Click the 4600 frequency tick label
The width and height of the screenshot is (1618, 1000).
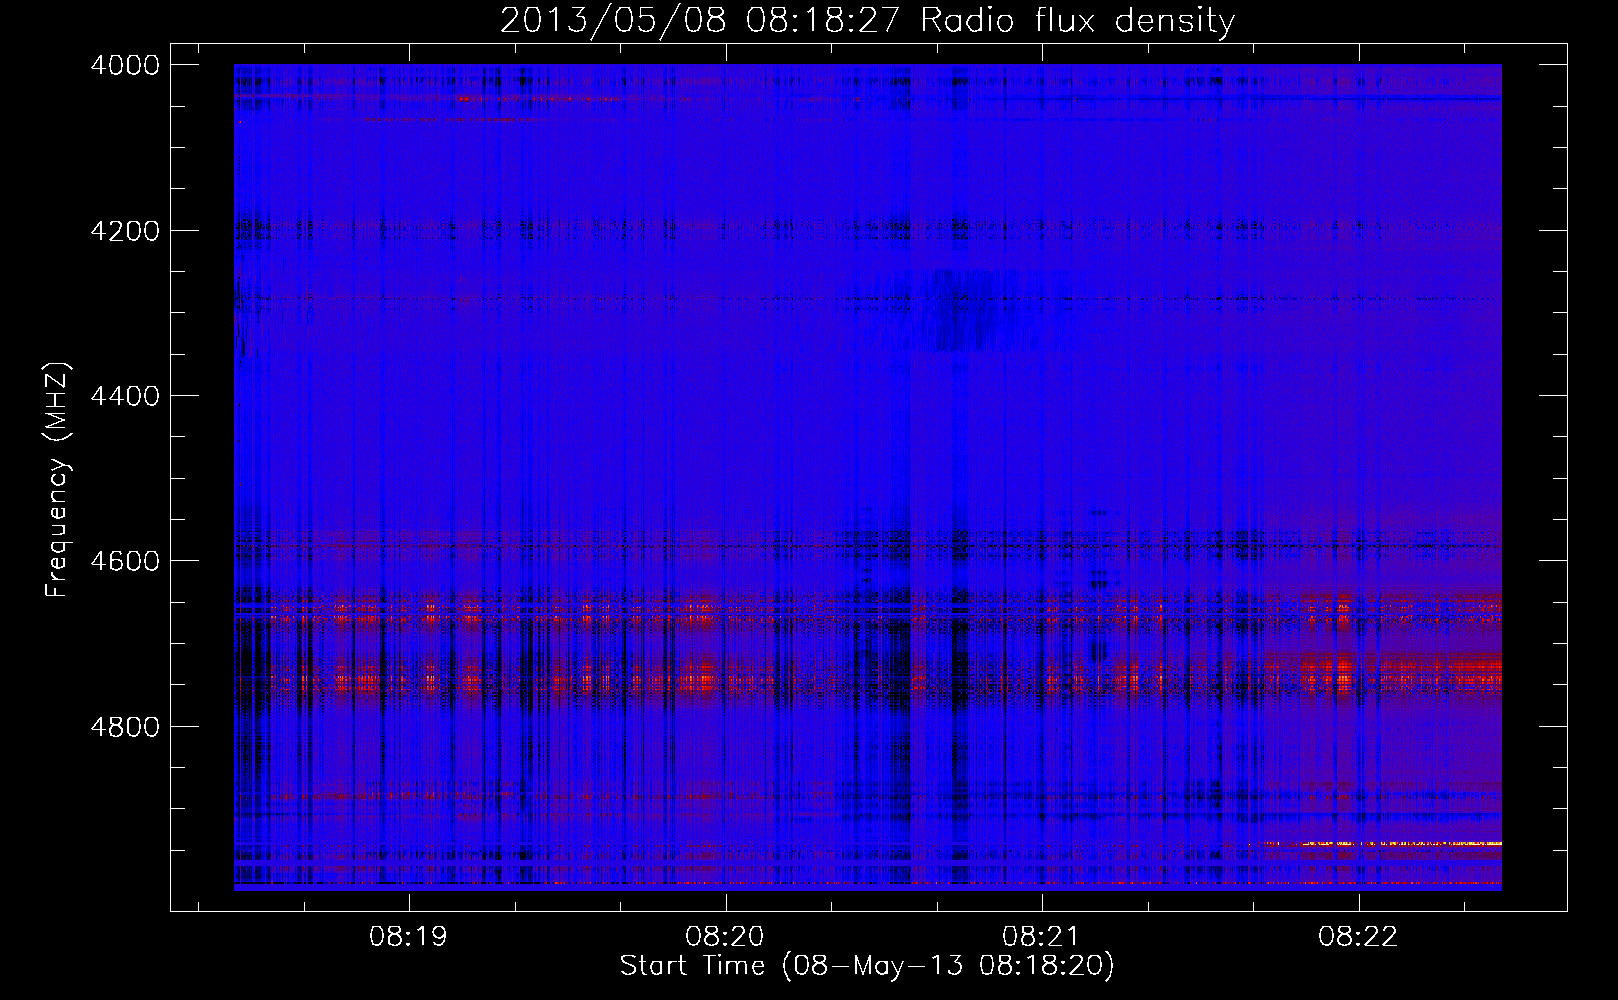point(125,561)
